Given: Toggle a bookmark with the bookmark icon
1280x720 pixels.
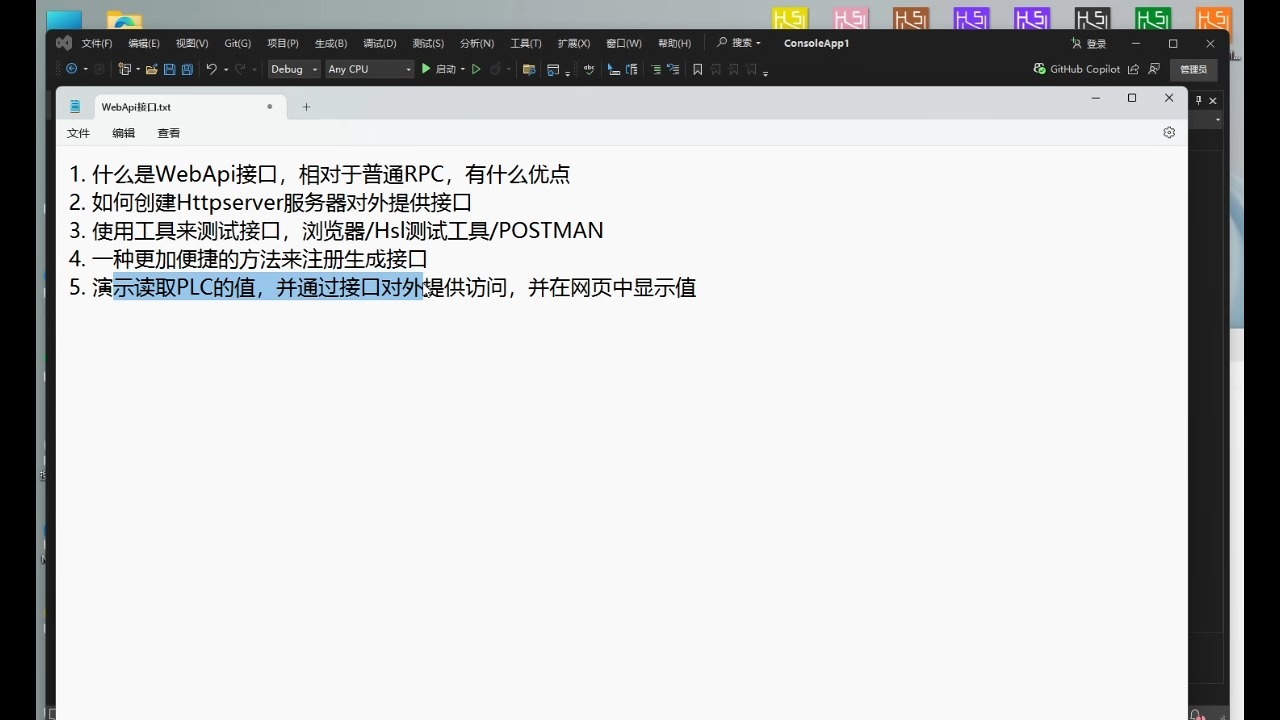Looking at the screenshot, I should coord(697,69).
